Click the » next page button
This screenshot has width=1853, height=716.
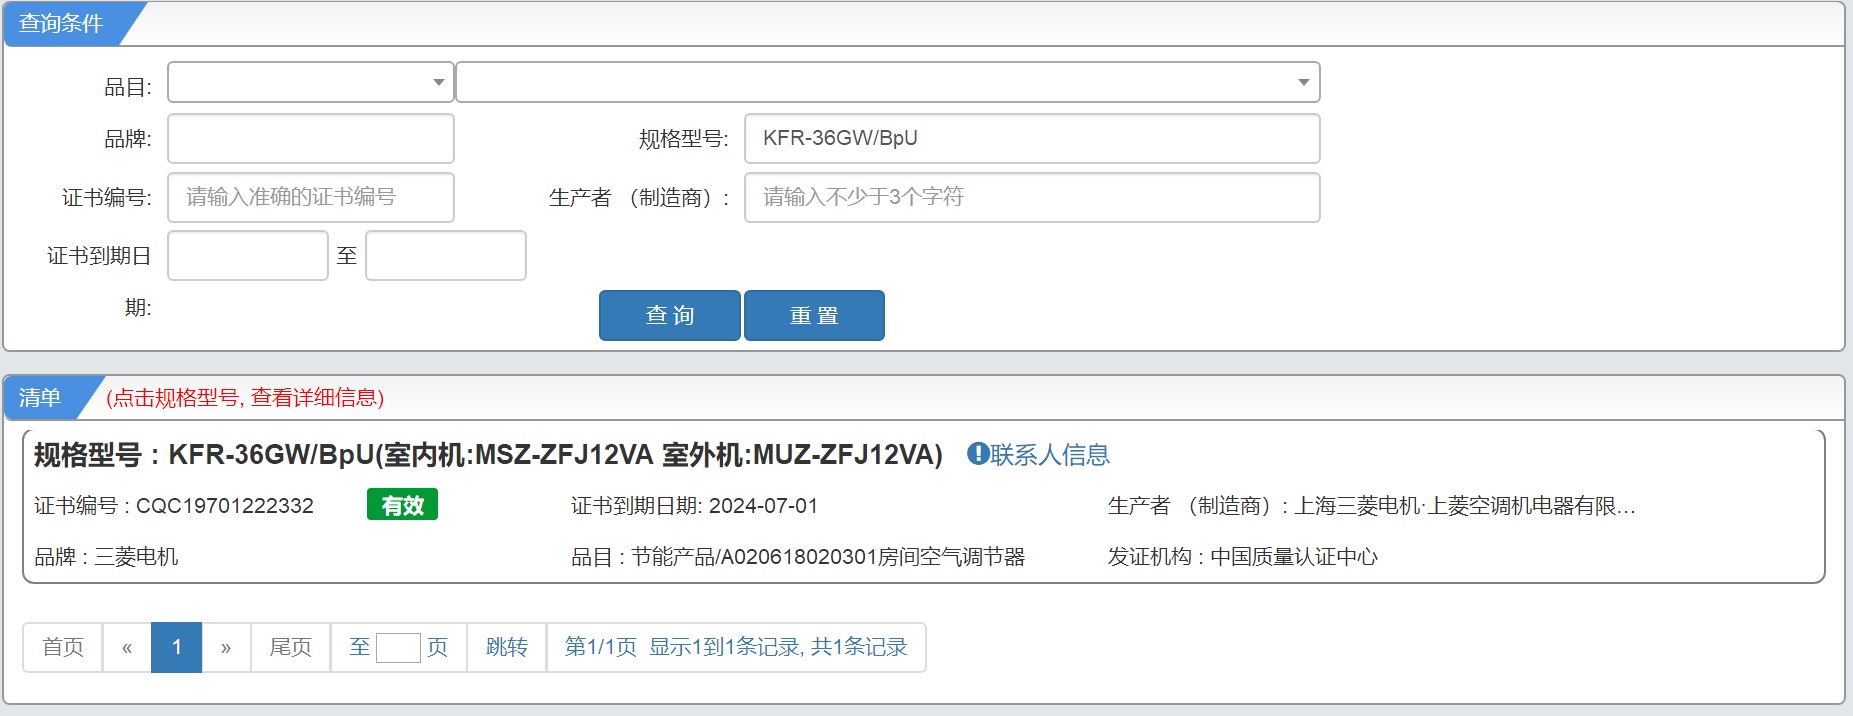click(226, 647)
